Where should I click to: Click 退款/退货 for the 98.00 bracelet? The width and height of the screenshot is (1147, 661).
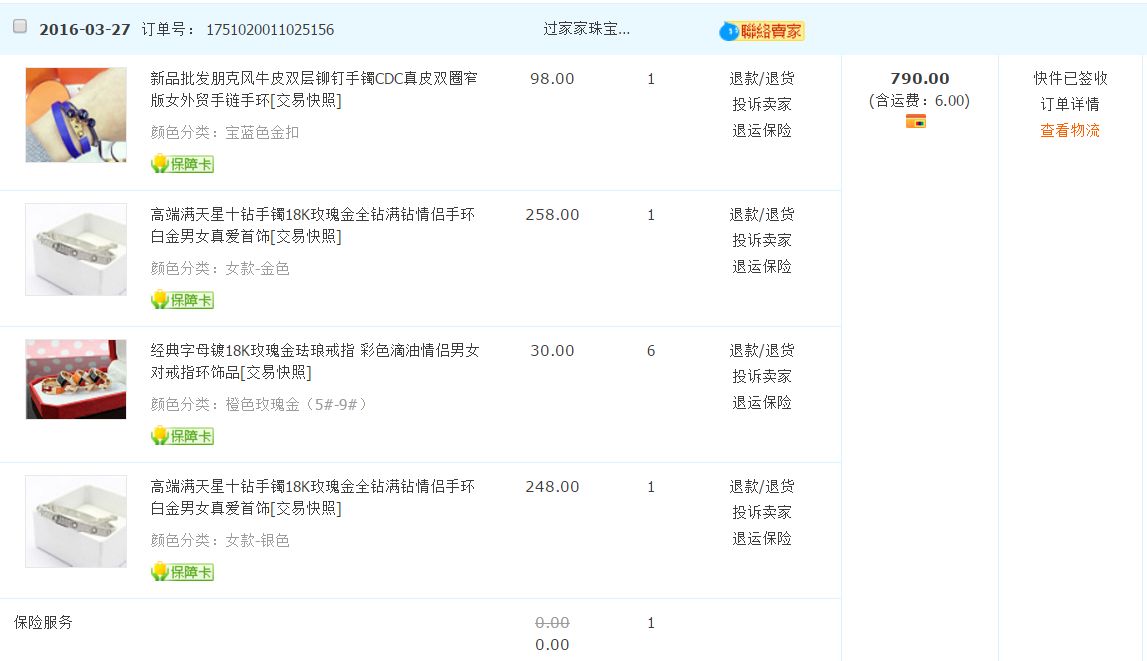tap(761, 78)
